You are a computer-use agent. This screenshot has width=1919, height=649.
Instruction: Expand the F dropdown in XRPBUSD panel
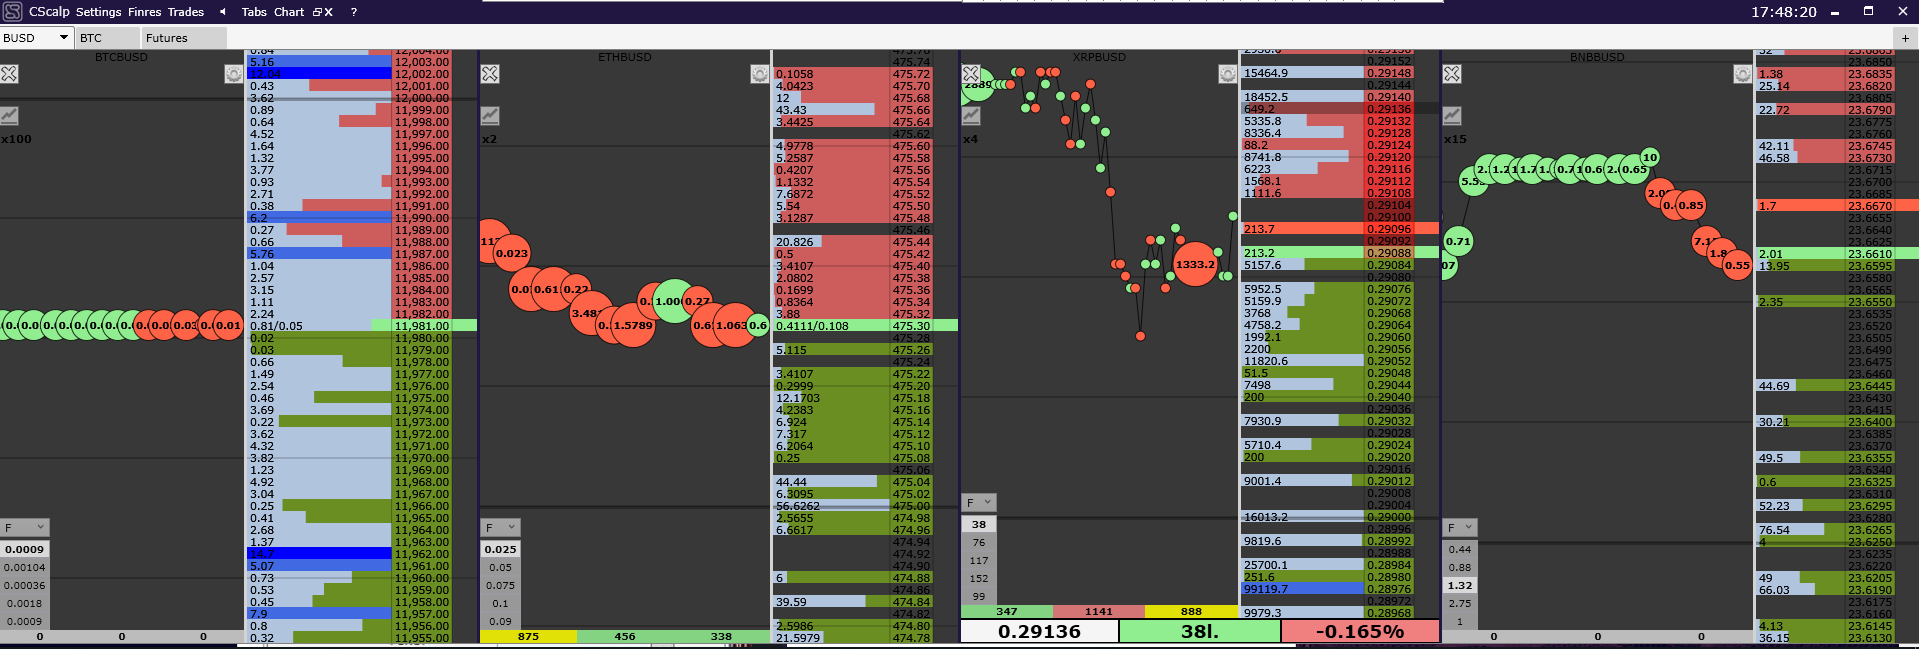coord(979,502)
